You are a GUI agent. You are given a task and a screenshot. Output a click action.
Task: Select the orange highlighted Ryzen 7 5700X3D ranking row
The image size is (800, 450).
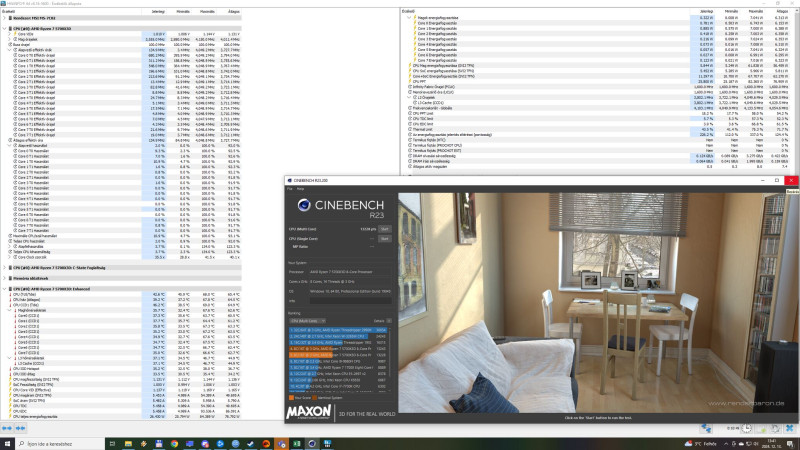(x=338, y=355)
